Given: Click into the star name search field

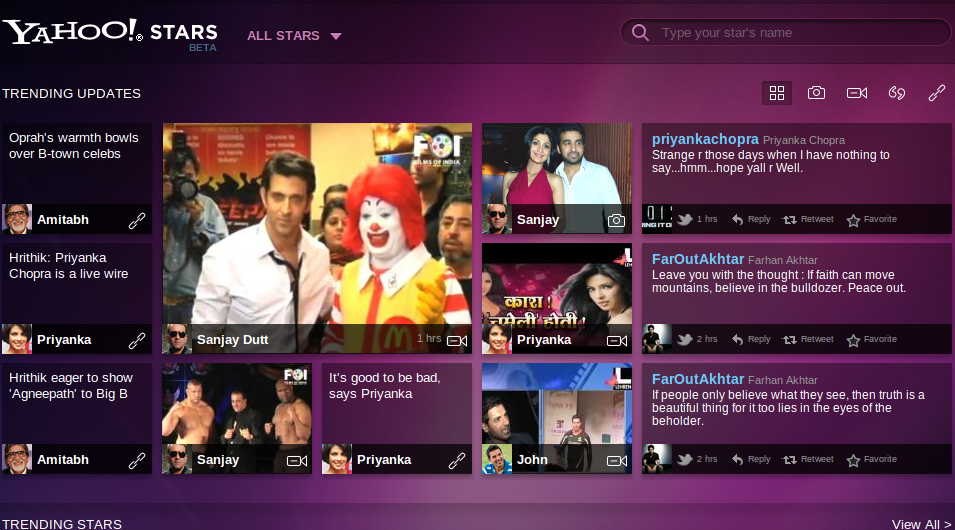Looking at the screenshot, I should coord(786,32).
